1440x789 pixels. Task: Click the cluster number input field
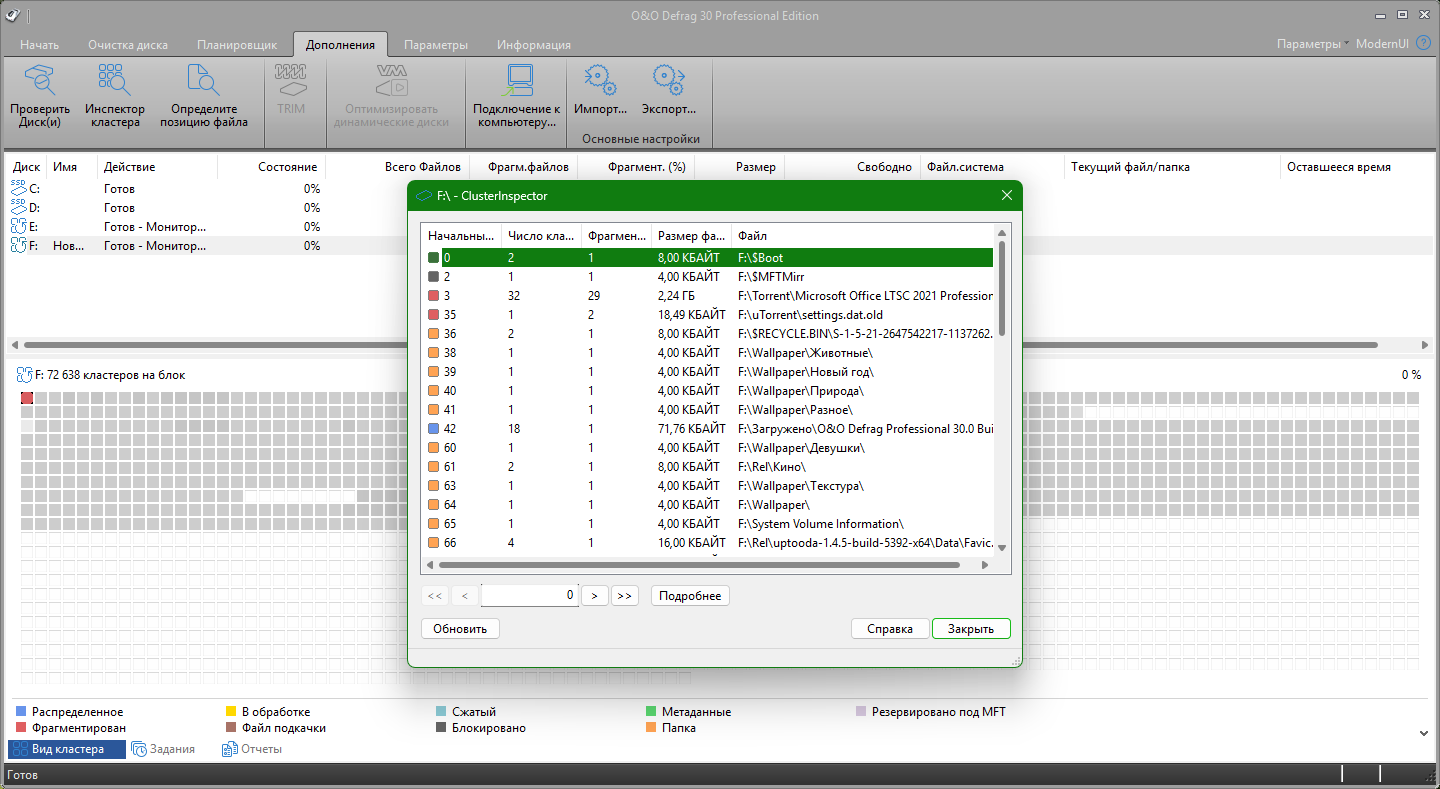click(529, 595)
